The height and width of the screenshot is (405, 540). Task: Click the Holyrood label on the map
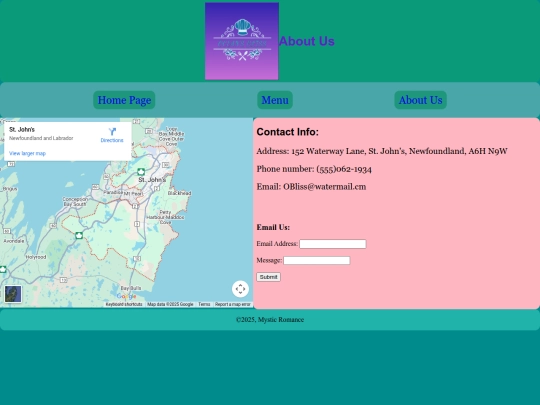coord(36,257)
